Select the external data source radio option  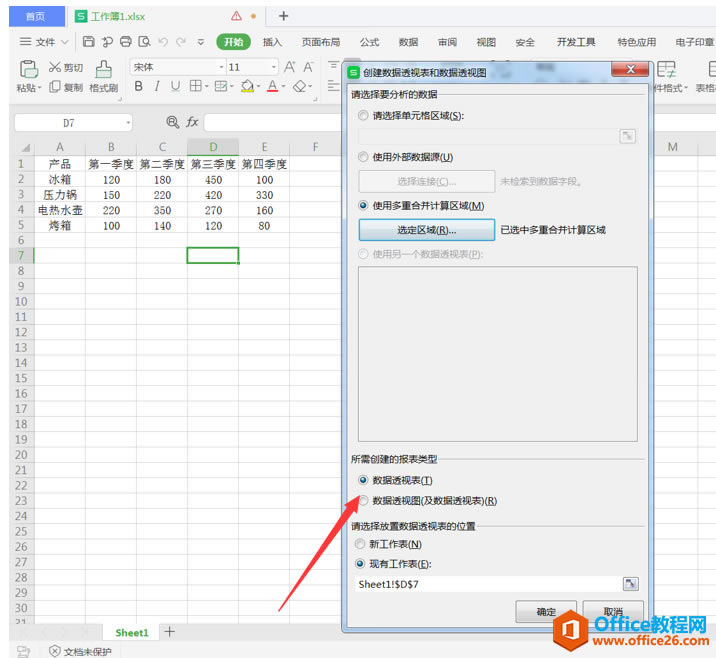[x=363, y=157]
